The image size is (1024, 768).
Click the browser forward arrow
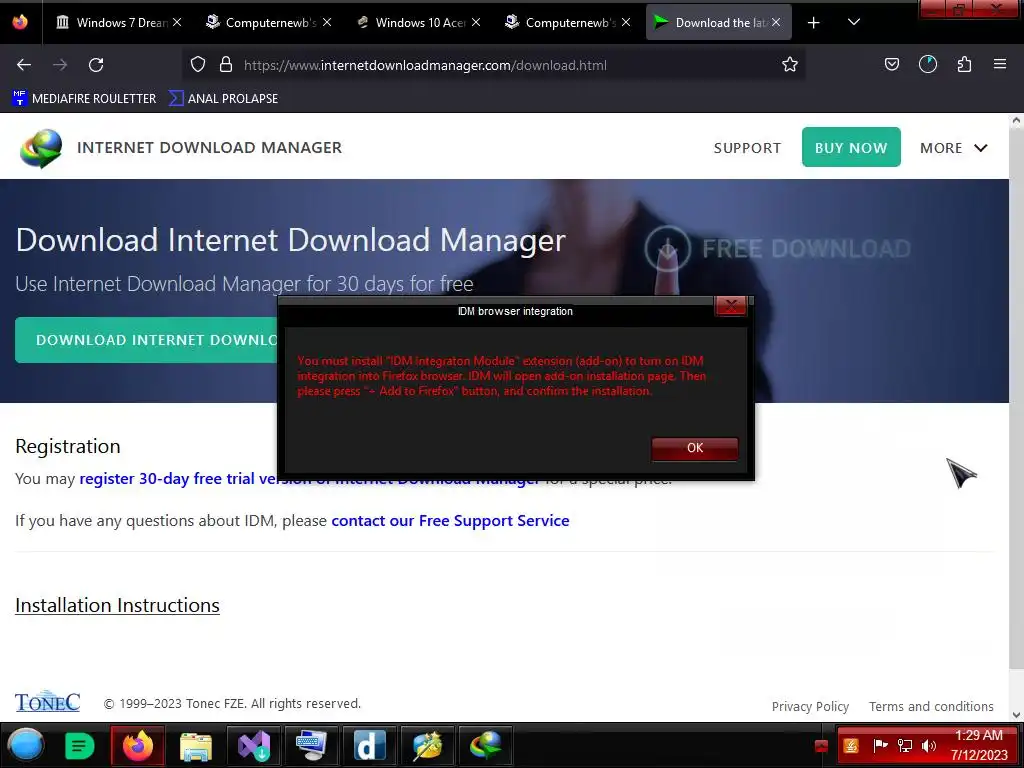click(60, 65)
